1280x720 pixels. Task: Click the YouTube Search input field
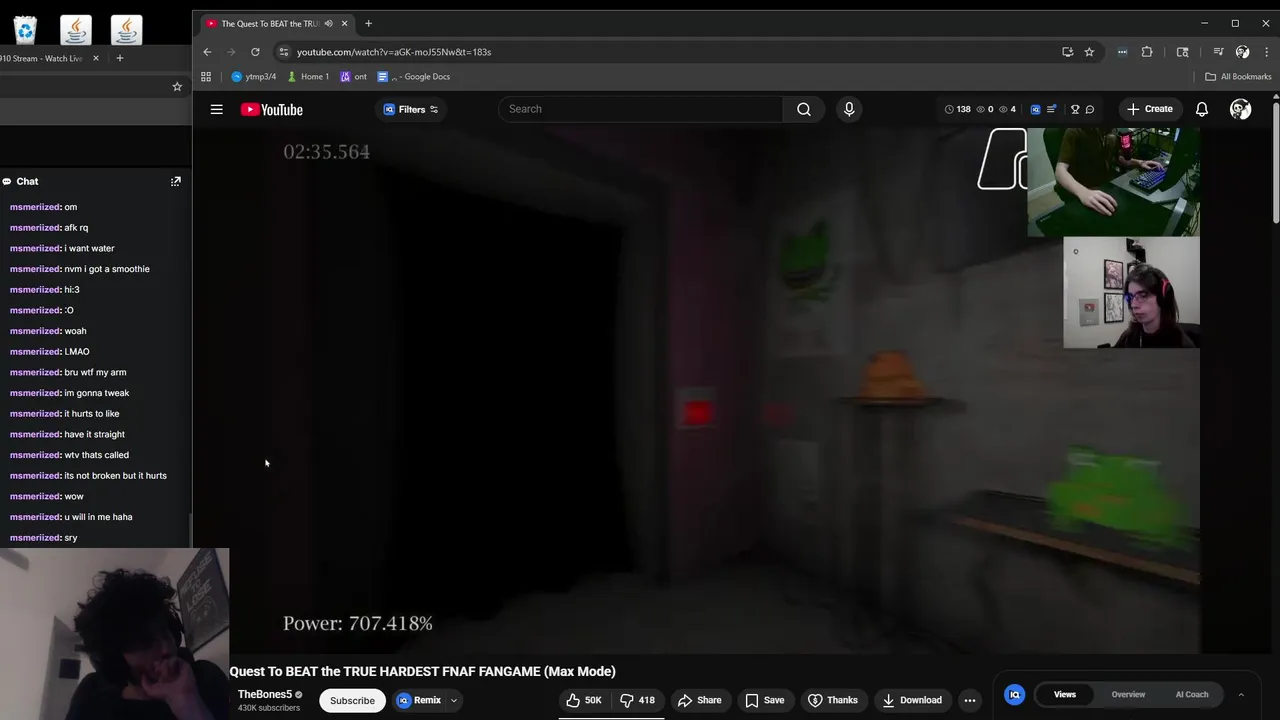tap(640, 109)
